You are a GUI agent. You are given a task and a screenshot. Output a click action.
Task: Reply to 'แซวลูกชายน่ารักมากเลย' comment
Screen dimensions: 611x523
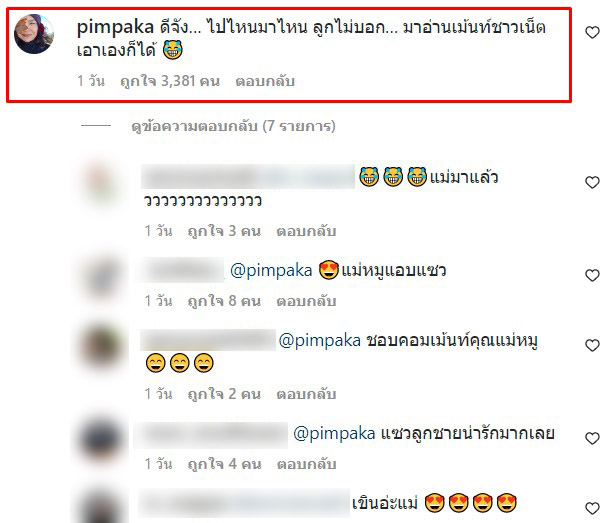tap(306, 464)
